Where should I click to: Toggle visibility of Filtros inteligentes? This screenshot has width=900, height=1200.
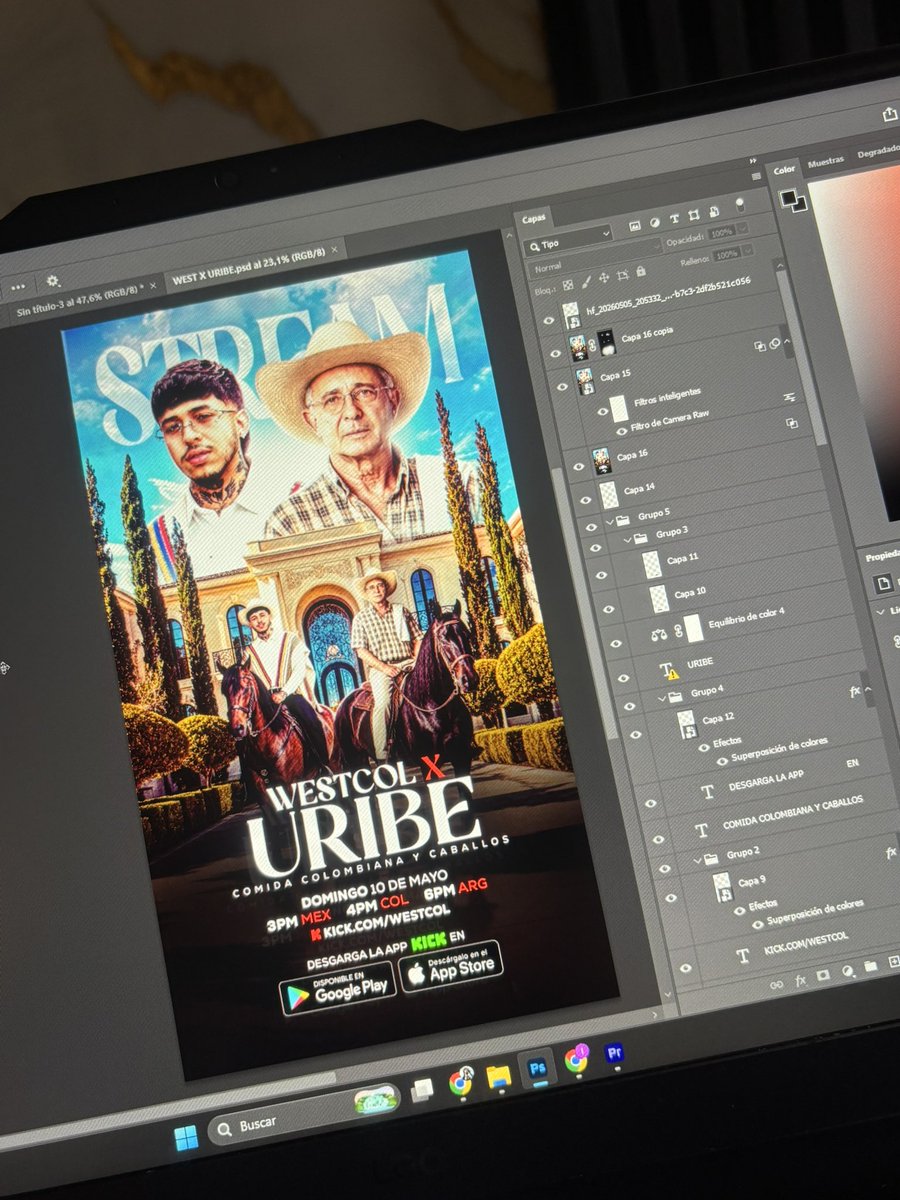tap(603, 411)
